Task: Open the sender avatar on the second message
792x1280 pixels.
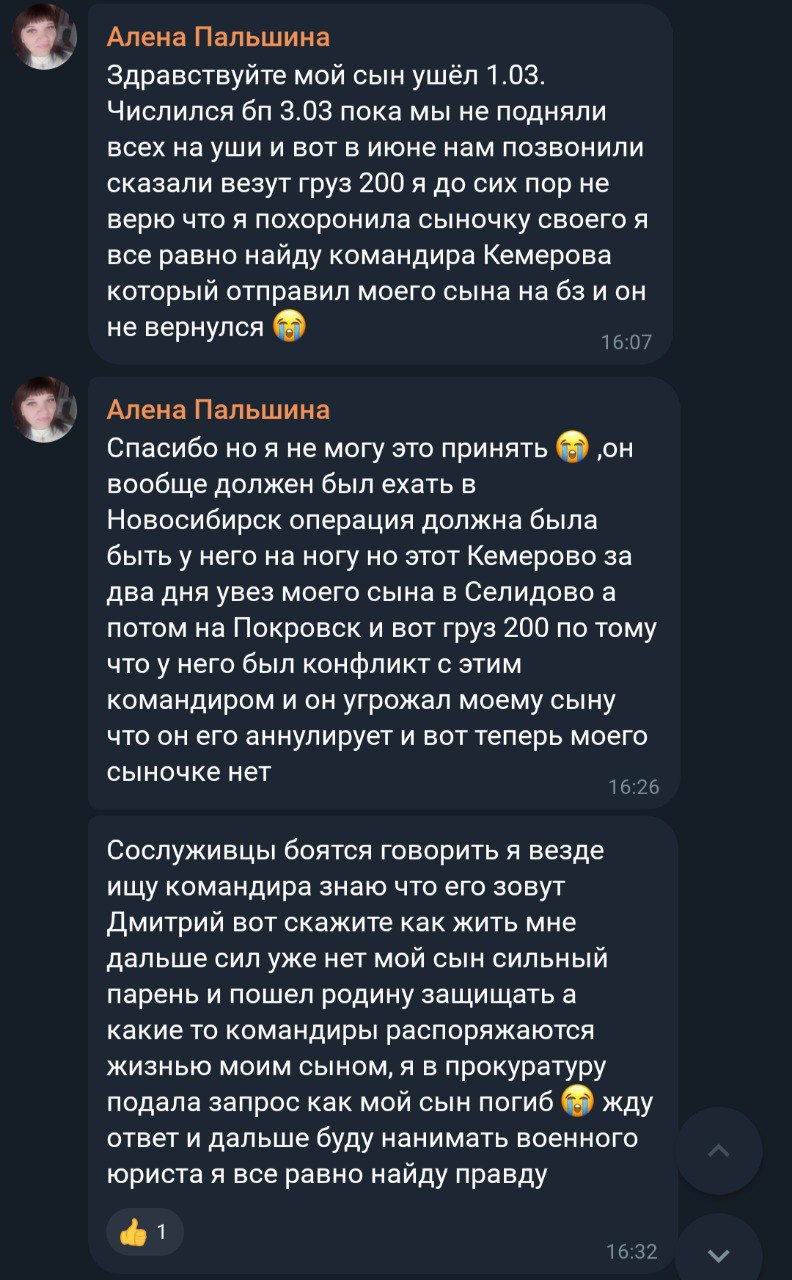Action: pyautogui.click(x=44, y=409)
